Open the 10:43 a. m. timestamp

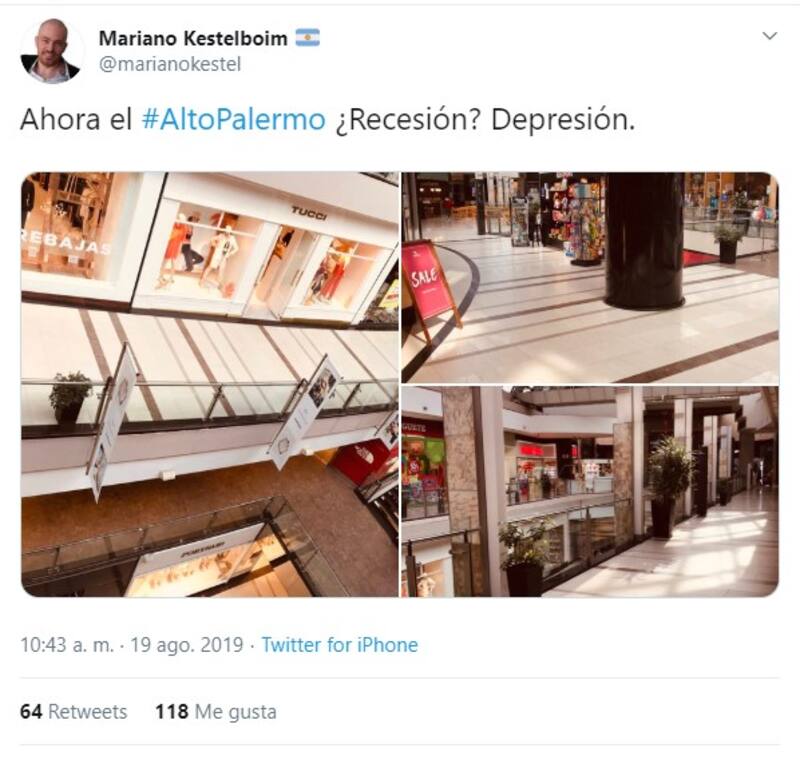[x=67, y=645]
